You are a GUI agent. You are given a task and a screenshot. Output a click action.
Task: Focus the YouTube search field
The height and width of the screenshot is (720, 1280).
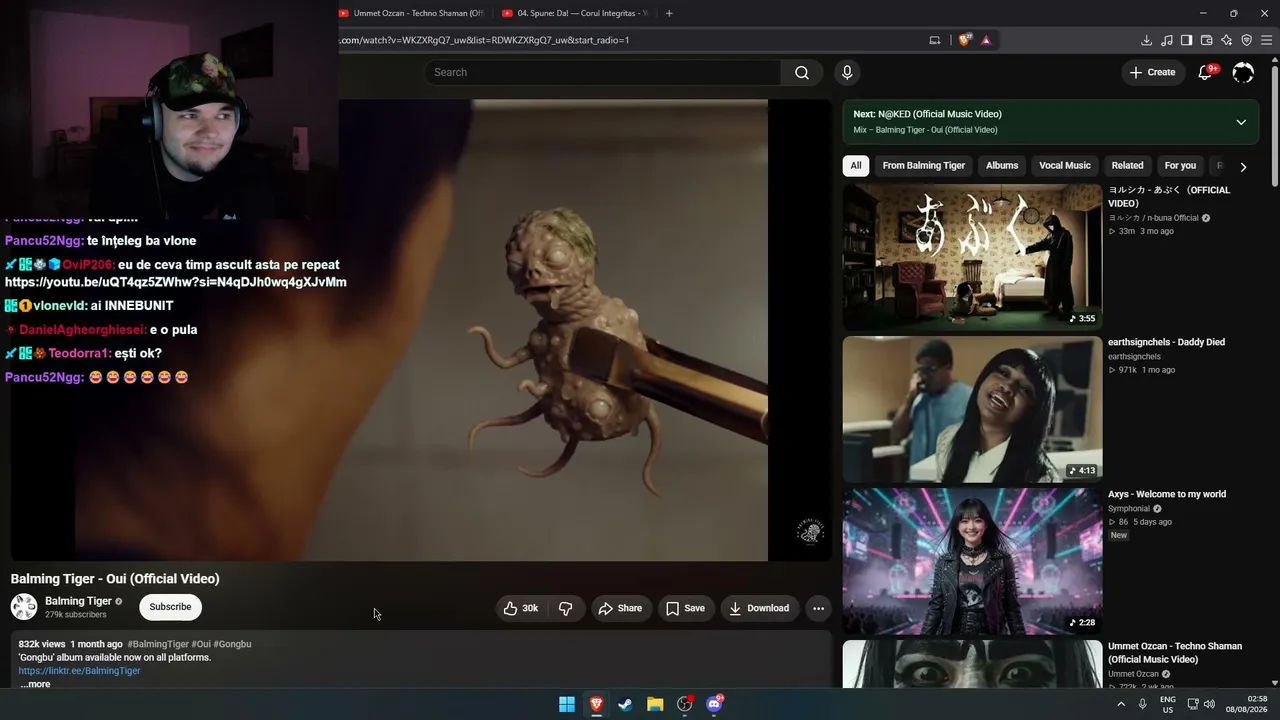(603, 72)
